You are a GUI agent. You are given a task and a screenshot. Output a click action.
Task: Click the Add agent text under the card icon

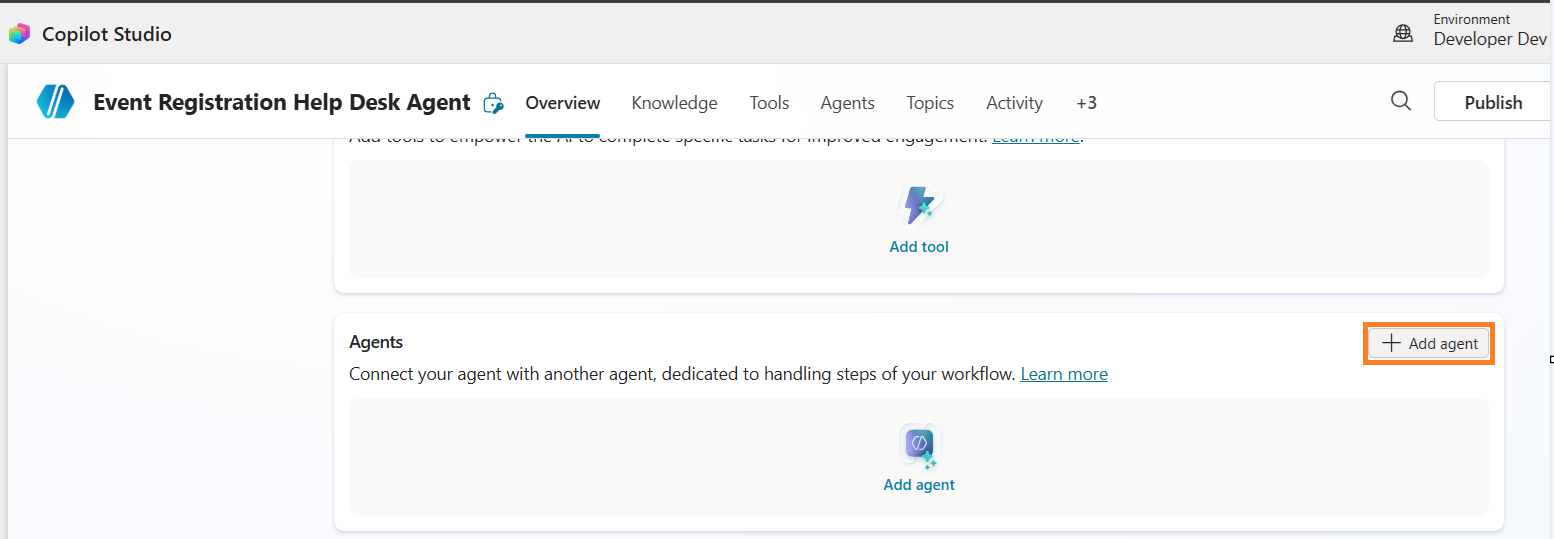[919, 485]
